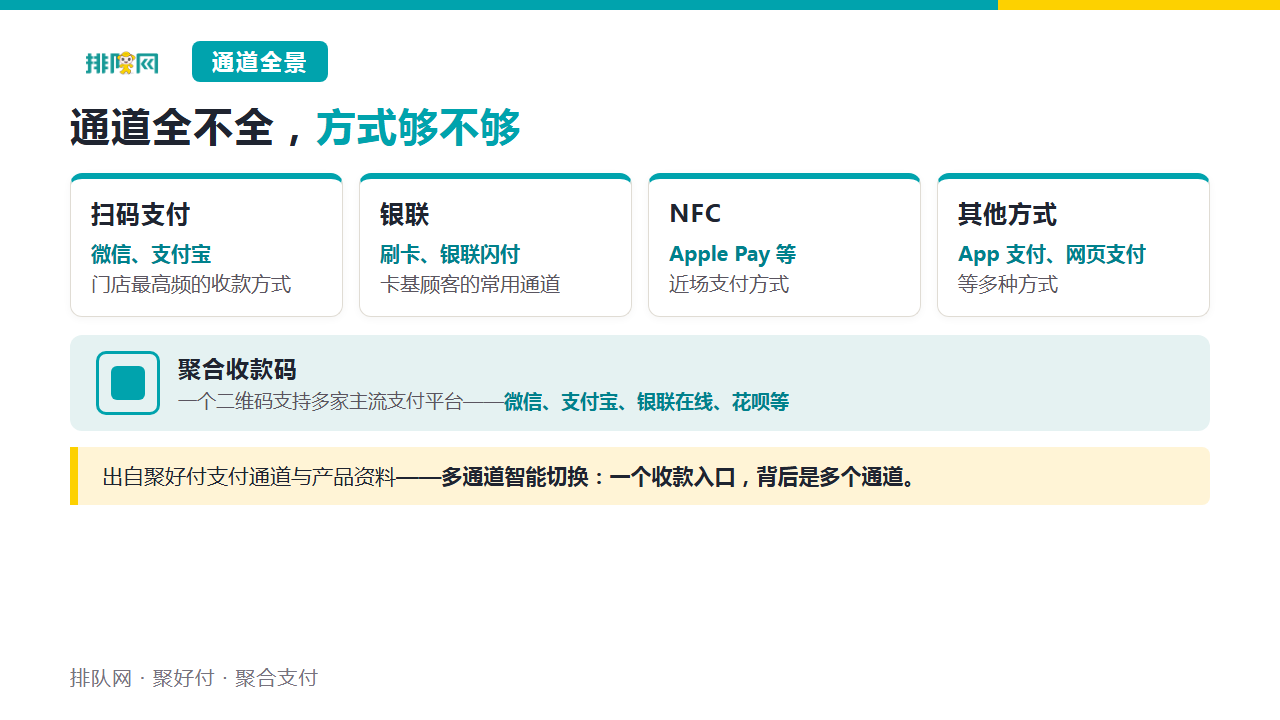The image size is (1280, 720).
Task: Click the text 门店最高频的收款方式
Action: pyautogui.click(x=191, y=284)
